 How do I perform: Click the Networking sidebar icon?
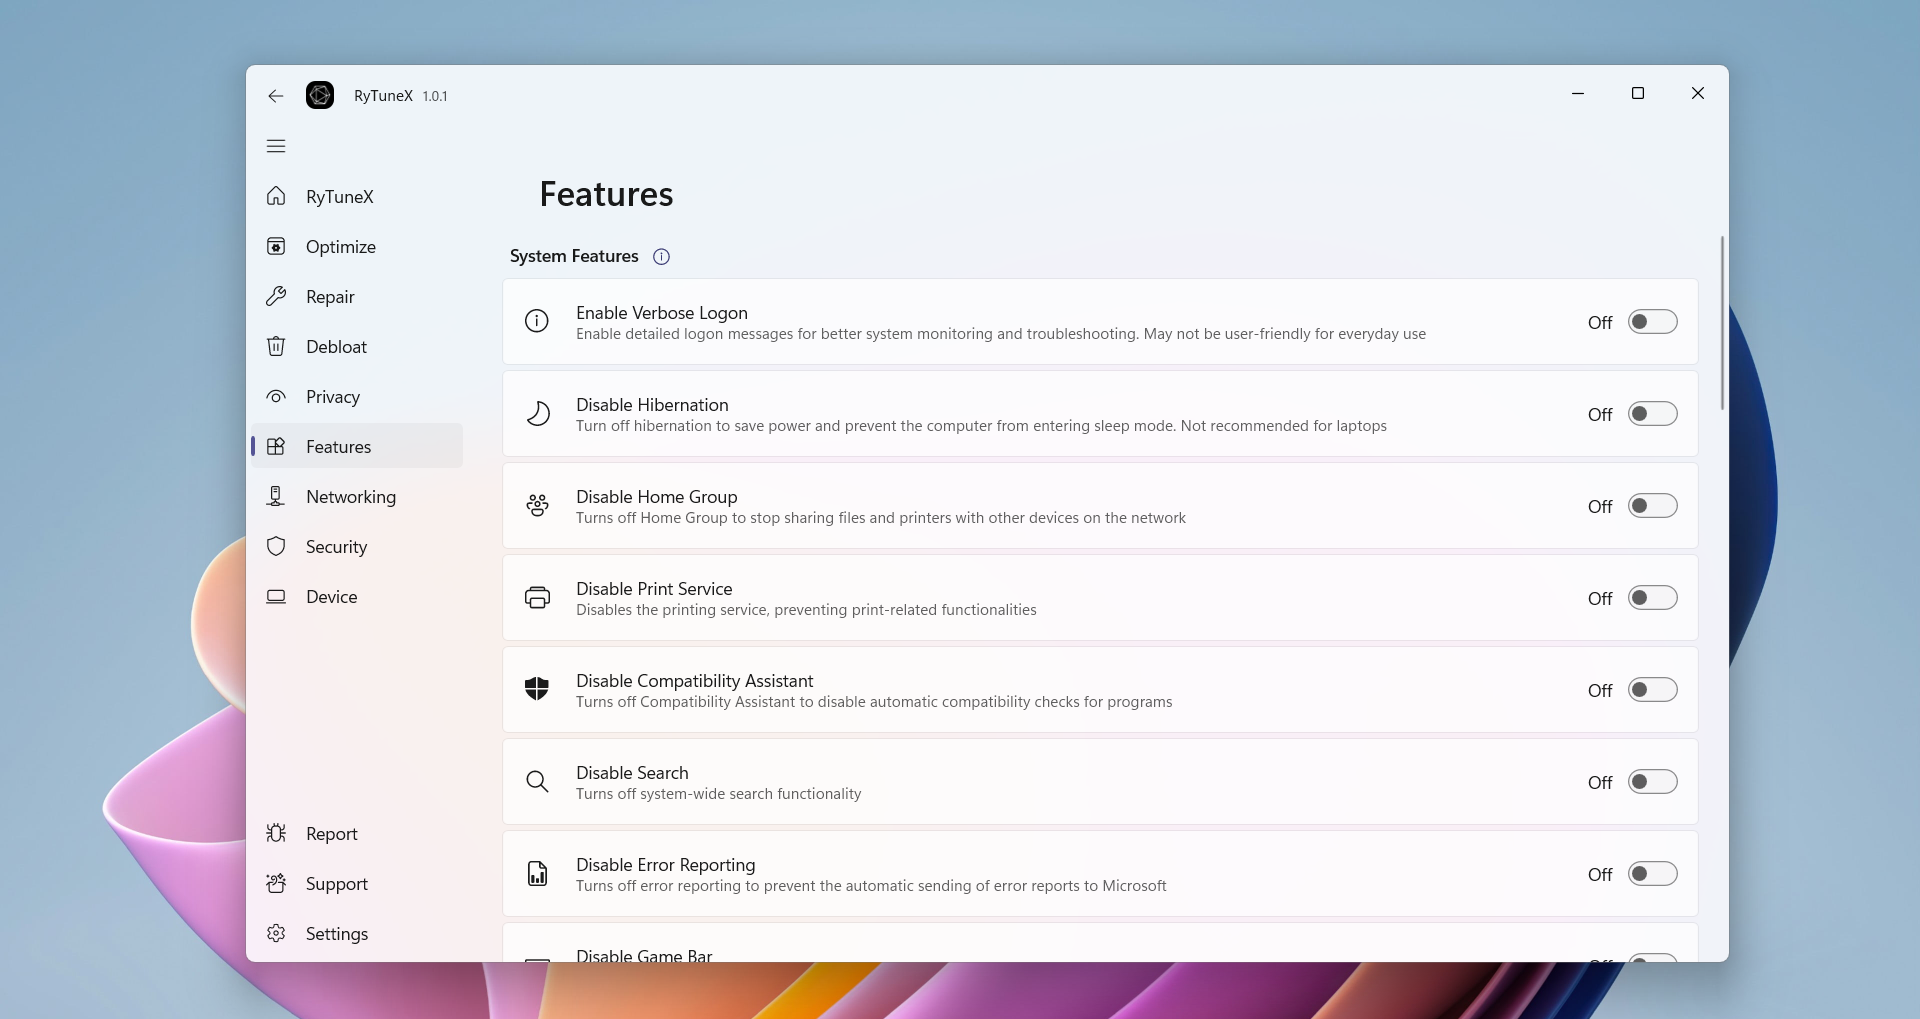(276, 496)
